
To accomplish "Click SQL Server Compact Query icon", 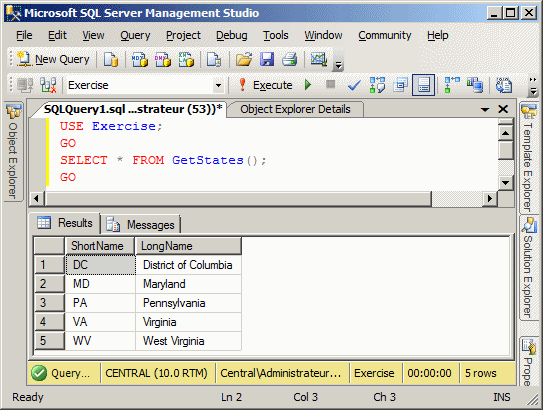I will click(x=214, y=59).
